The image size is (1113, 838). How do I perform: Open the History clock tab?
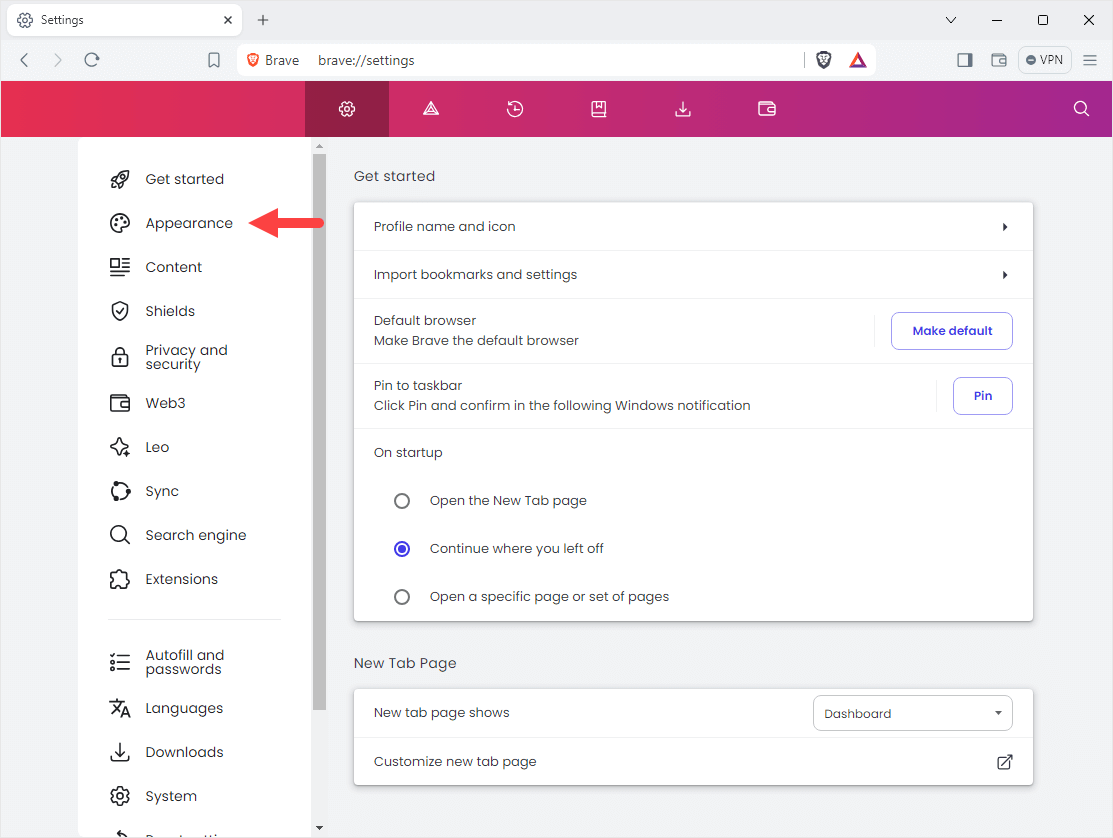pyautogui.click(x=515, y=109)
